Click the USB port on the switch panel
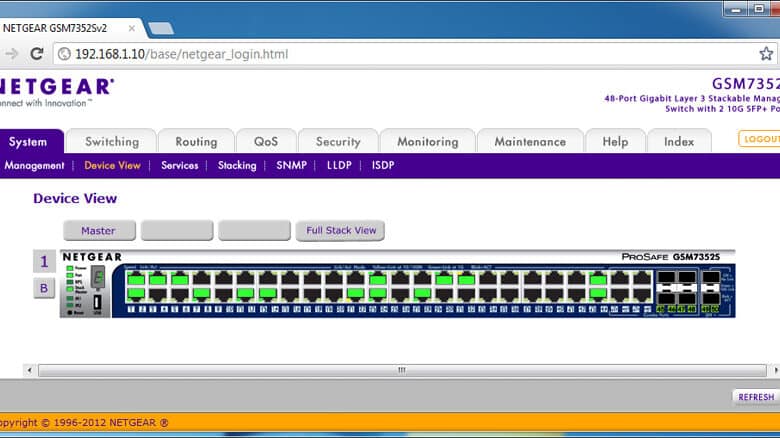Image resolution: width=780 pixels, height=438 pixels. pos(98,302)
